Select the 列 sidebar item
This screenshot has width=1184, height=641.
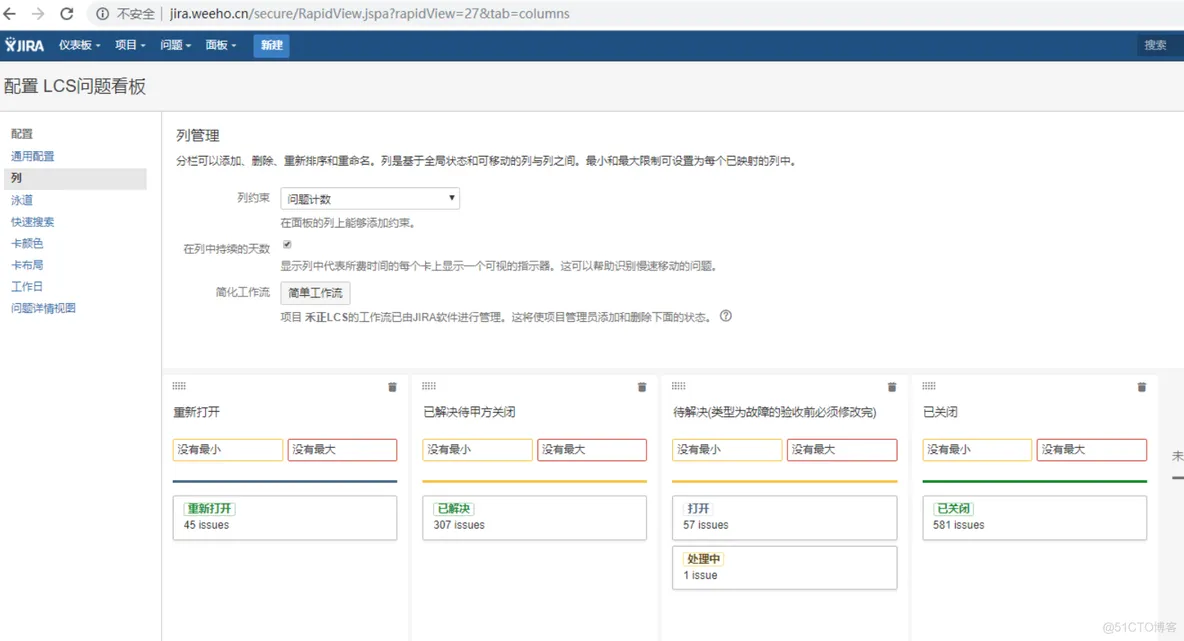pos(75,178)
